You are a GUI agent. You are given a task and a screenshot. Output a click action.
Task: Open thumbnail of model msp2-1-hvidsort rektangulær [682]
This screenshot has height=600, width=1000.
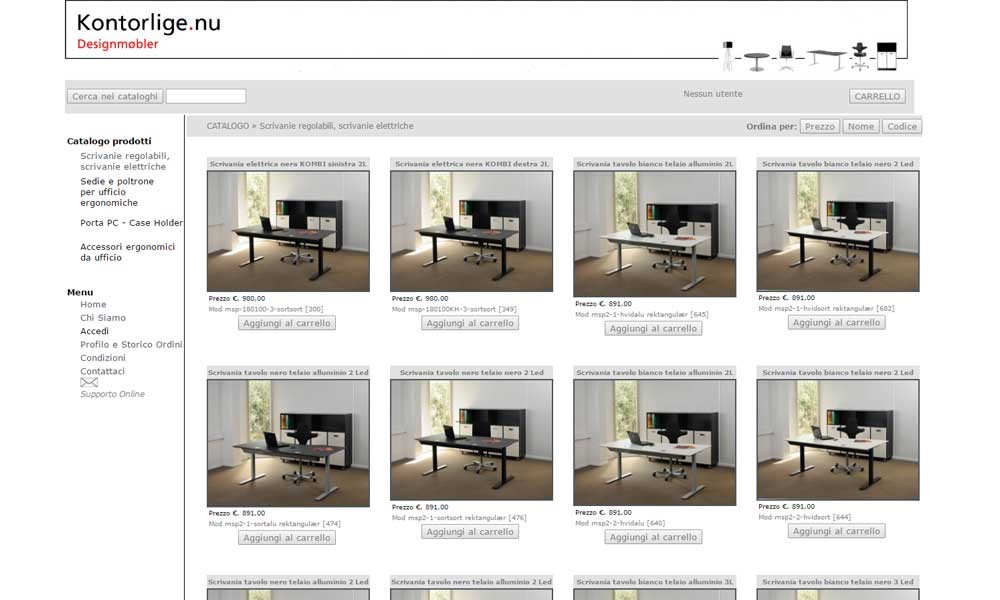[x=838, y=231]
